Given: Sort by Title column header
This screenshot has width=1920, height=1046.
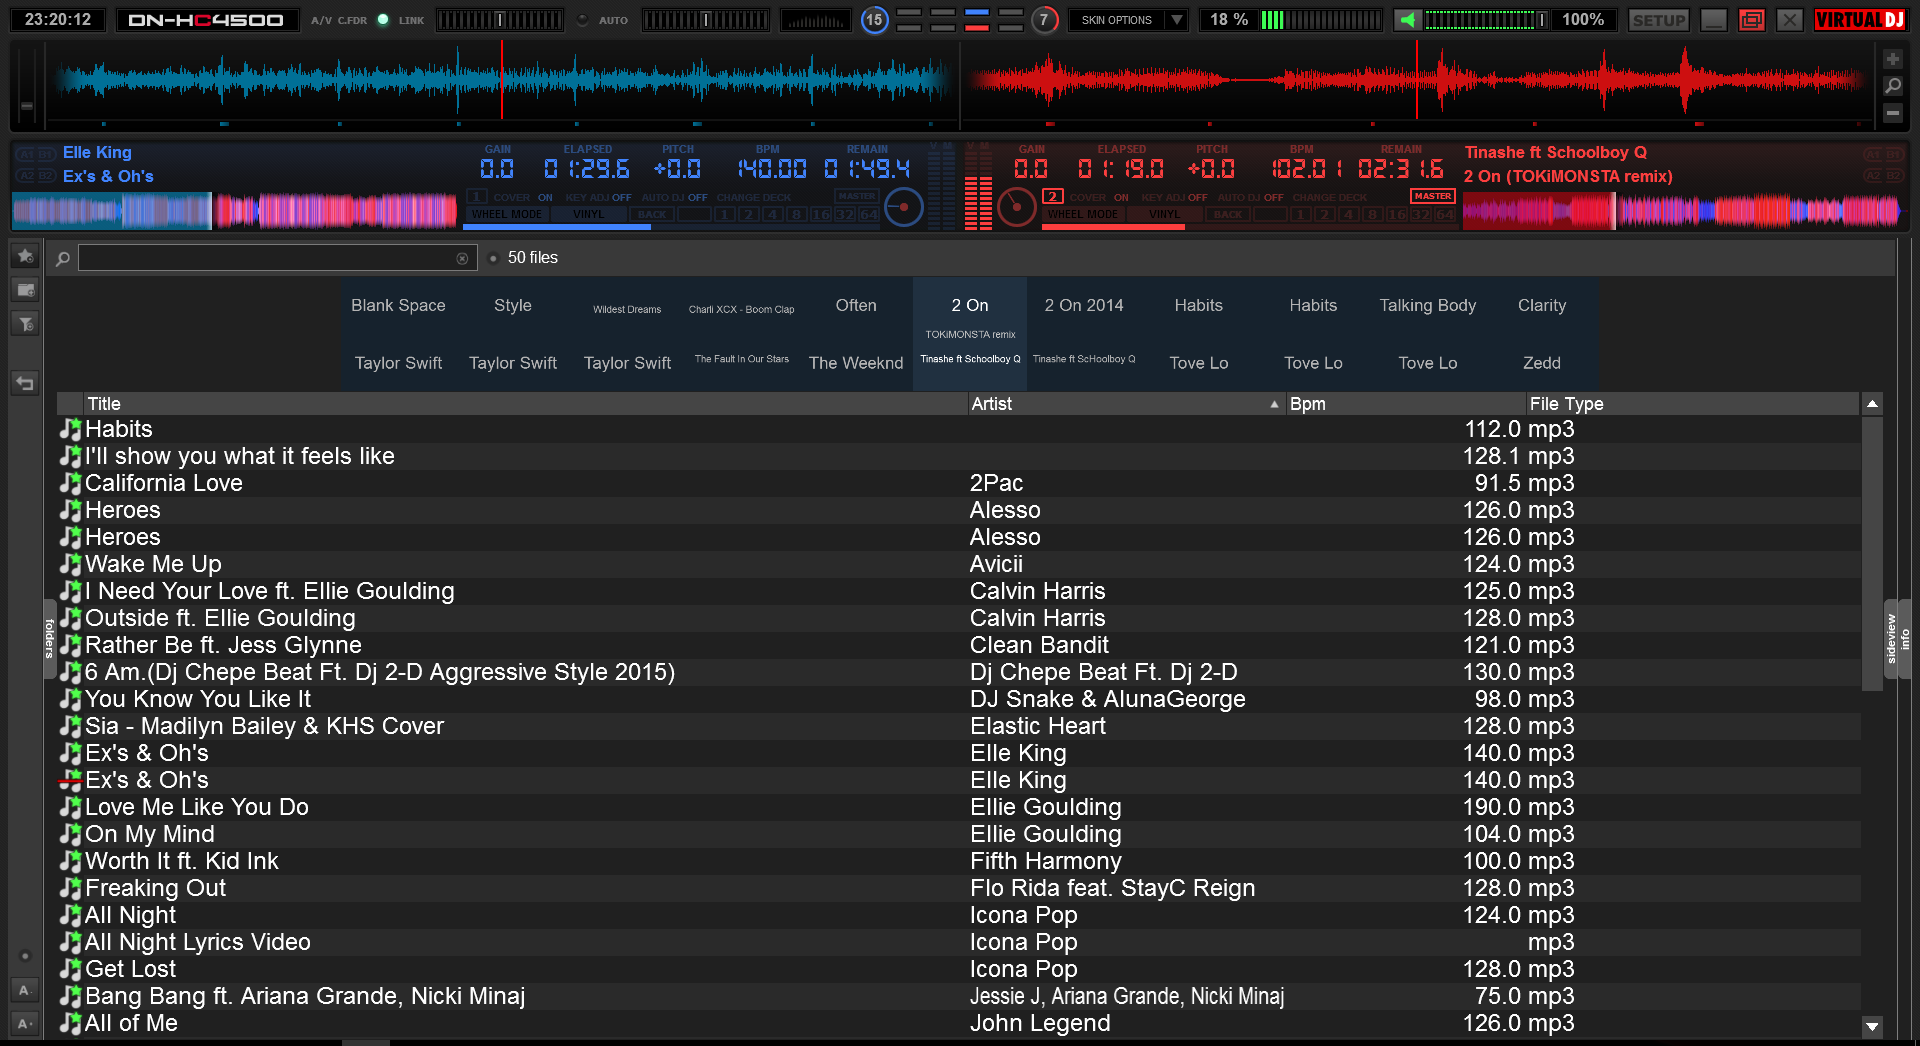Looking at the screenshot, I should (x=524, y=404).
